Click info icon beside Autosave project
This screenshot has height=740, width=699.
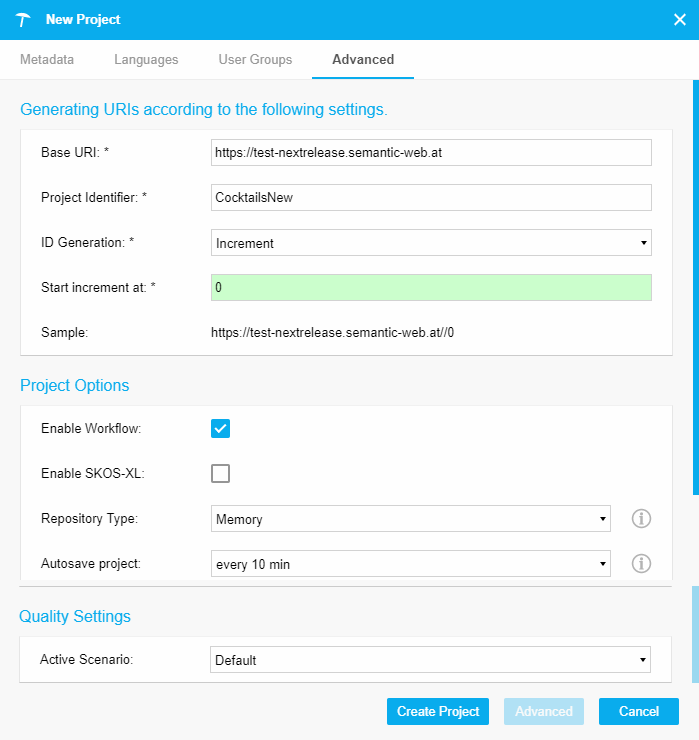(641, 564)
